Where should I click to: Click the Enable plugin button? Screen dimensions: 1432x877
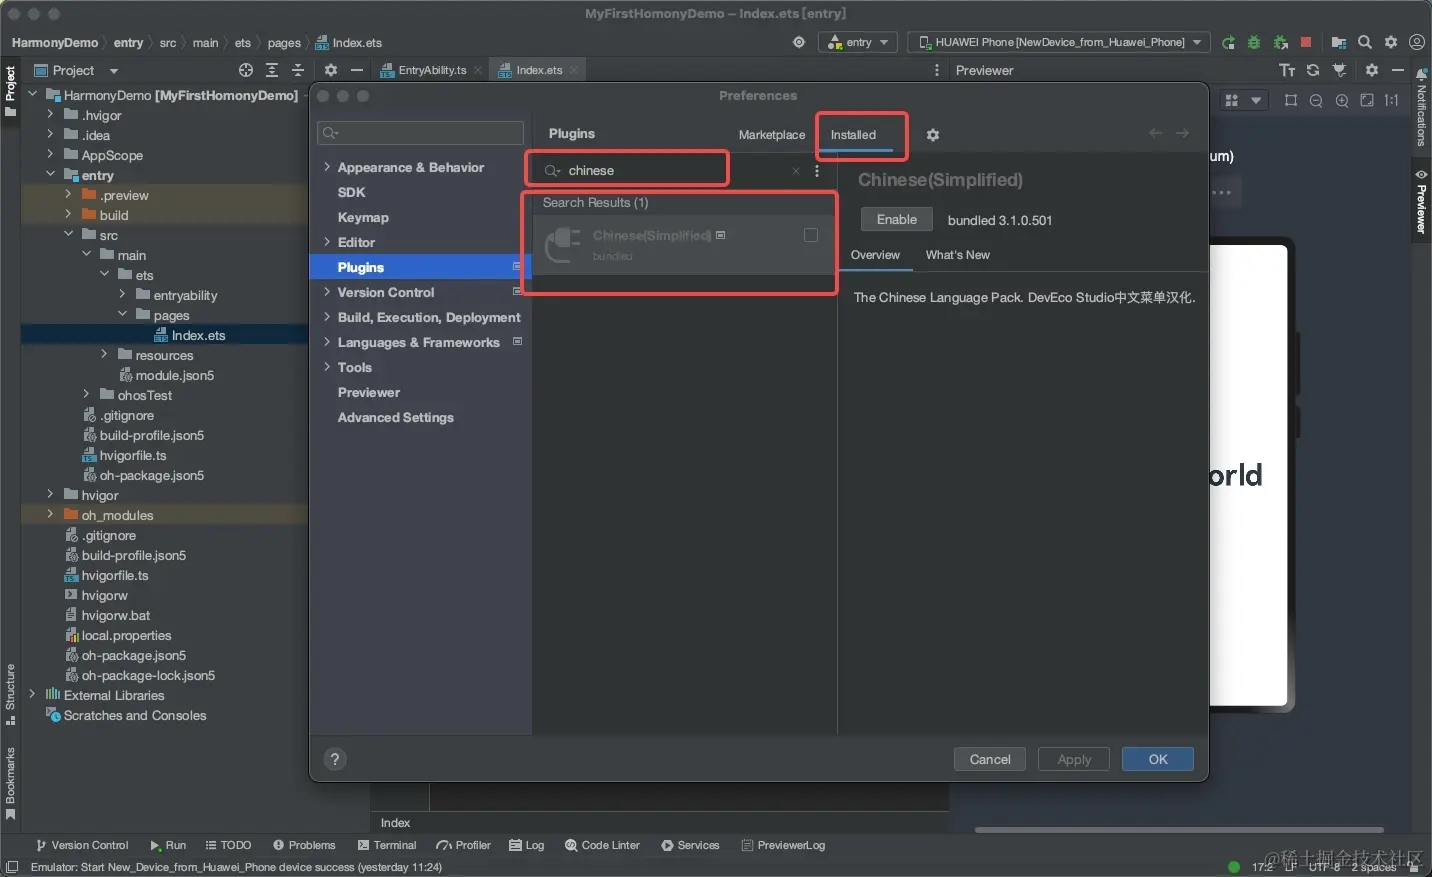click(896, 220)
